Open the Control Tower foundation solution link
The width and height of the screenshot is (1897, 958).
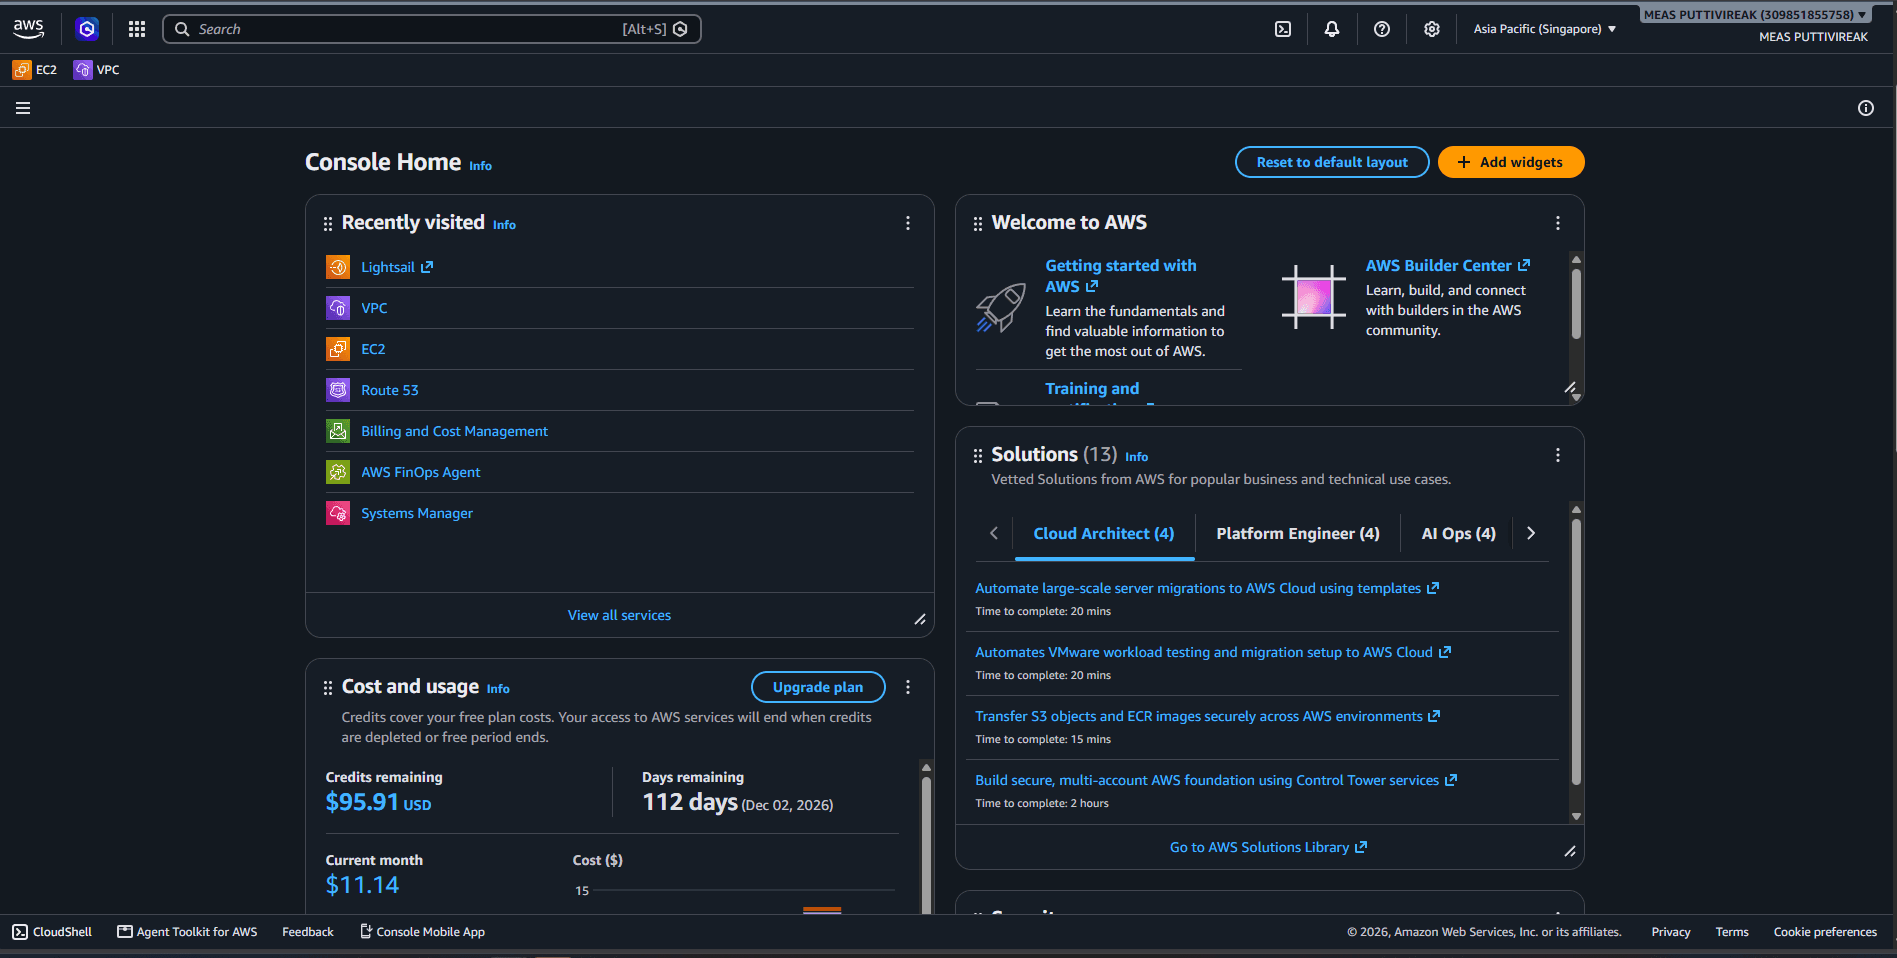coord(1216,780)
